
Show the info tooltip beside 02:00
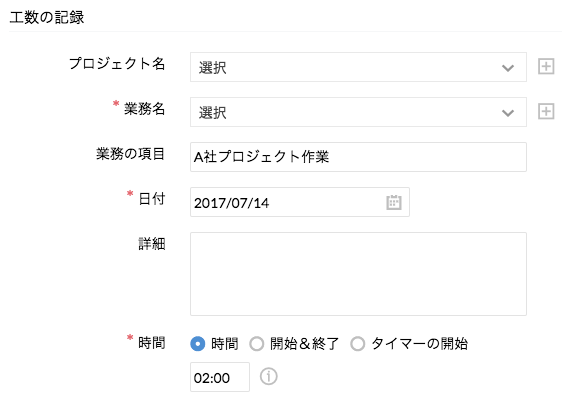[268, 377]
